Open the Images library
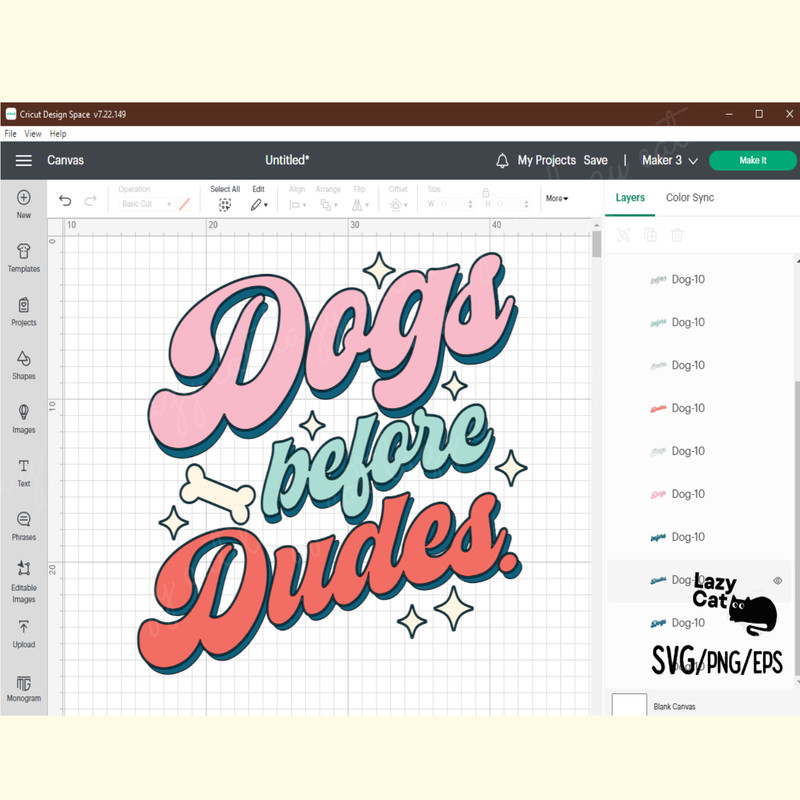This screenshot has height=800, width=800. click(24, 413)
